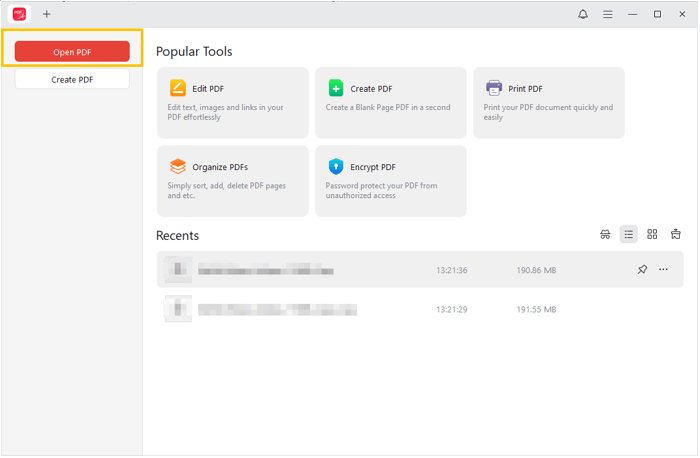Add a new tab with plus icon
The image size is (700, 458).
click(x=46, y=14)
